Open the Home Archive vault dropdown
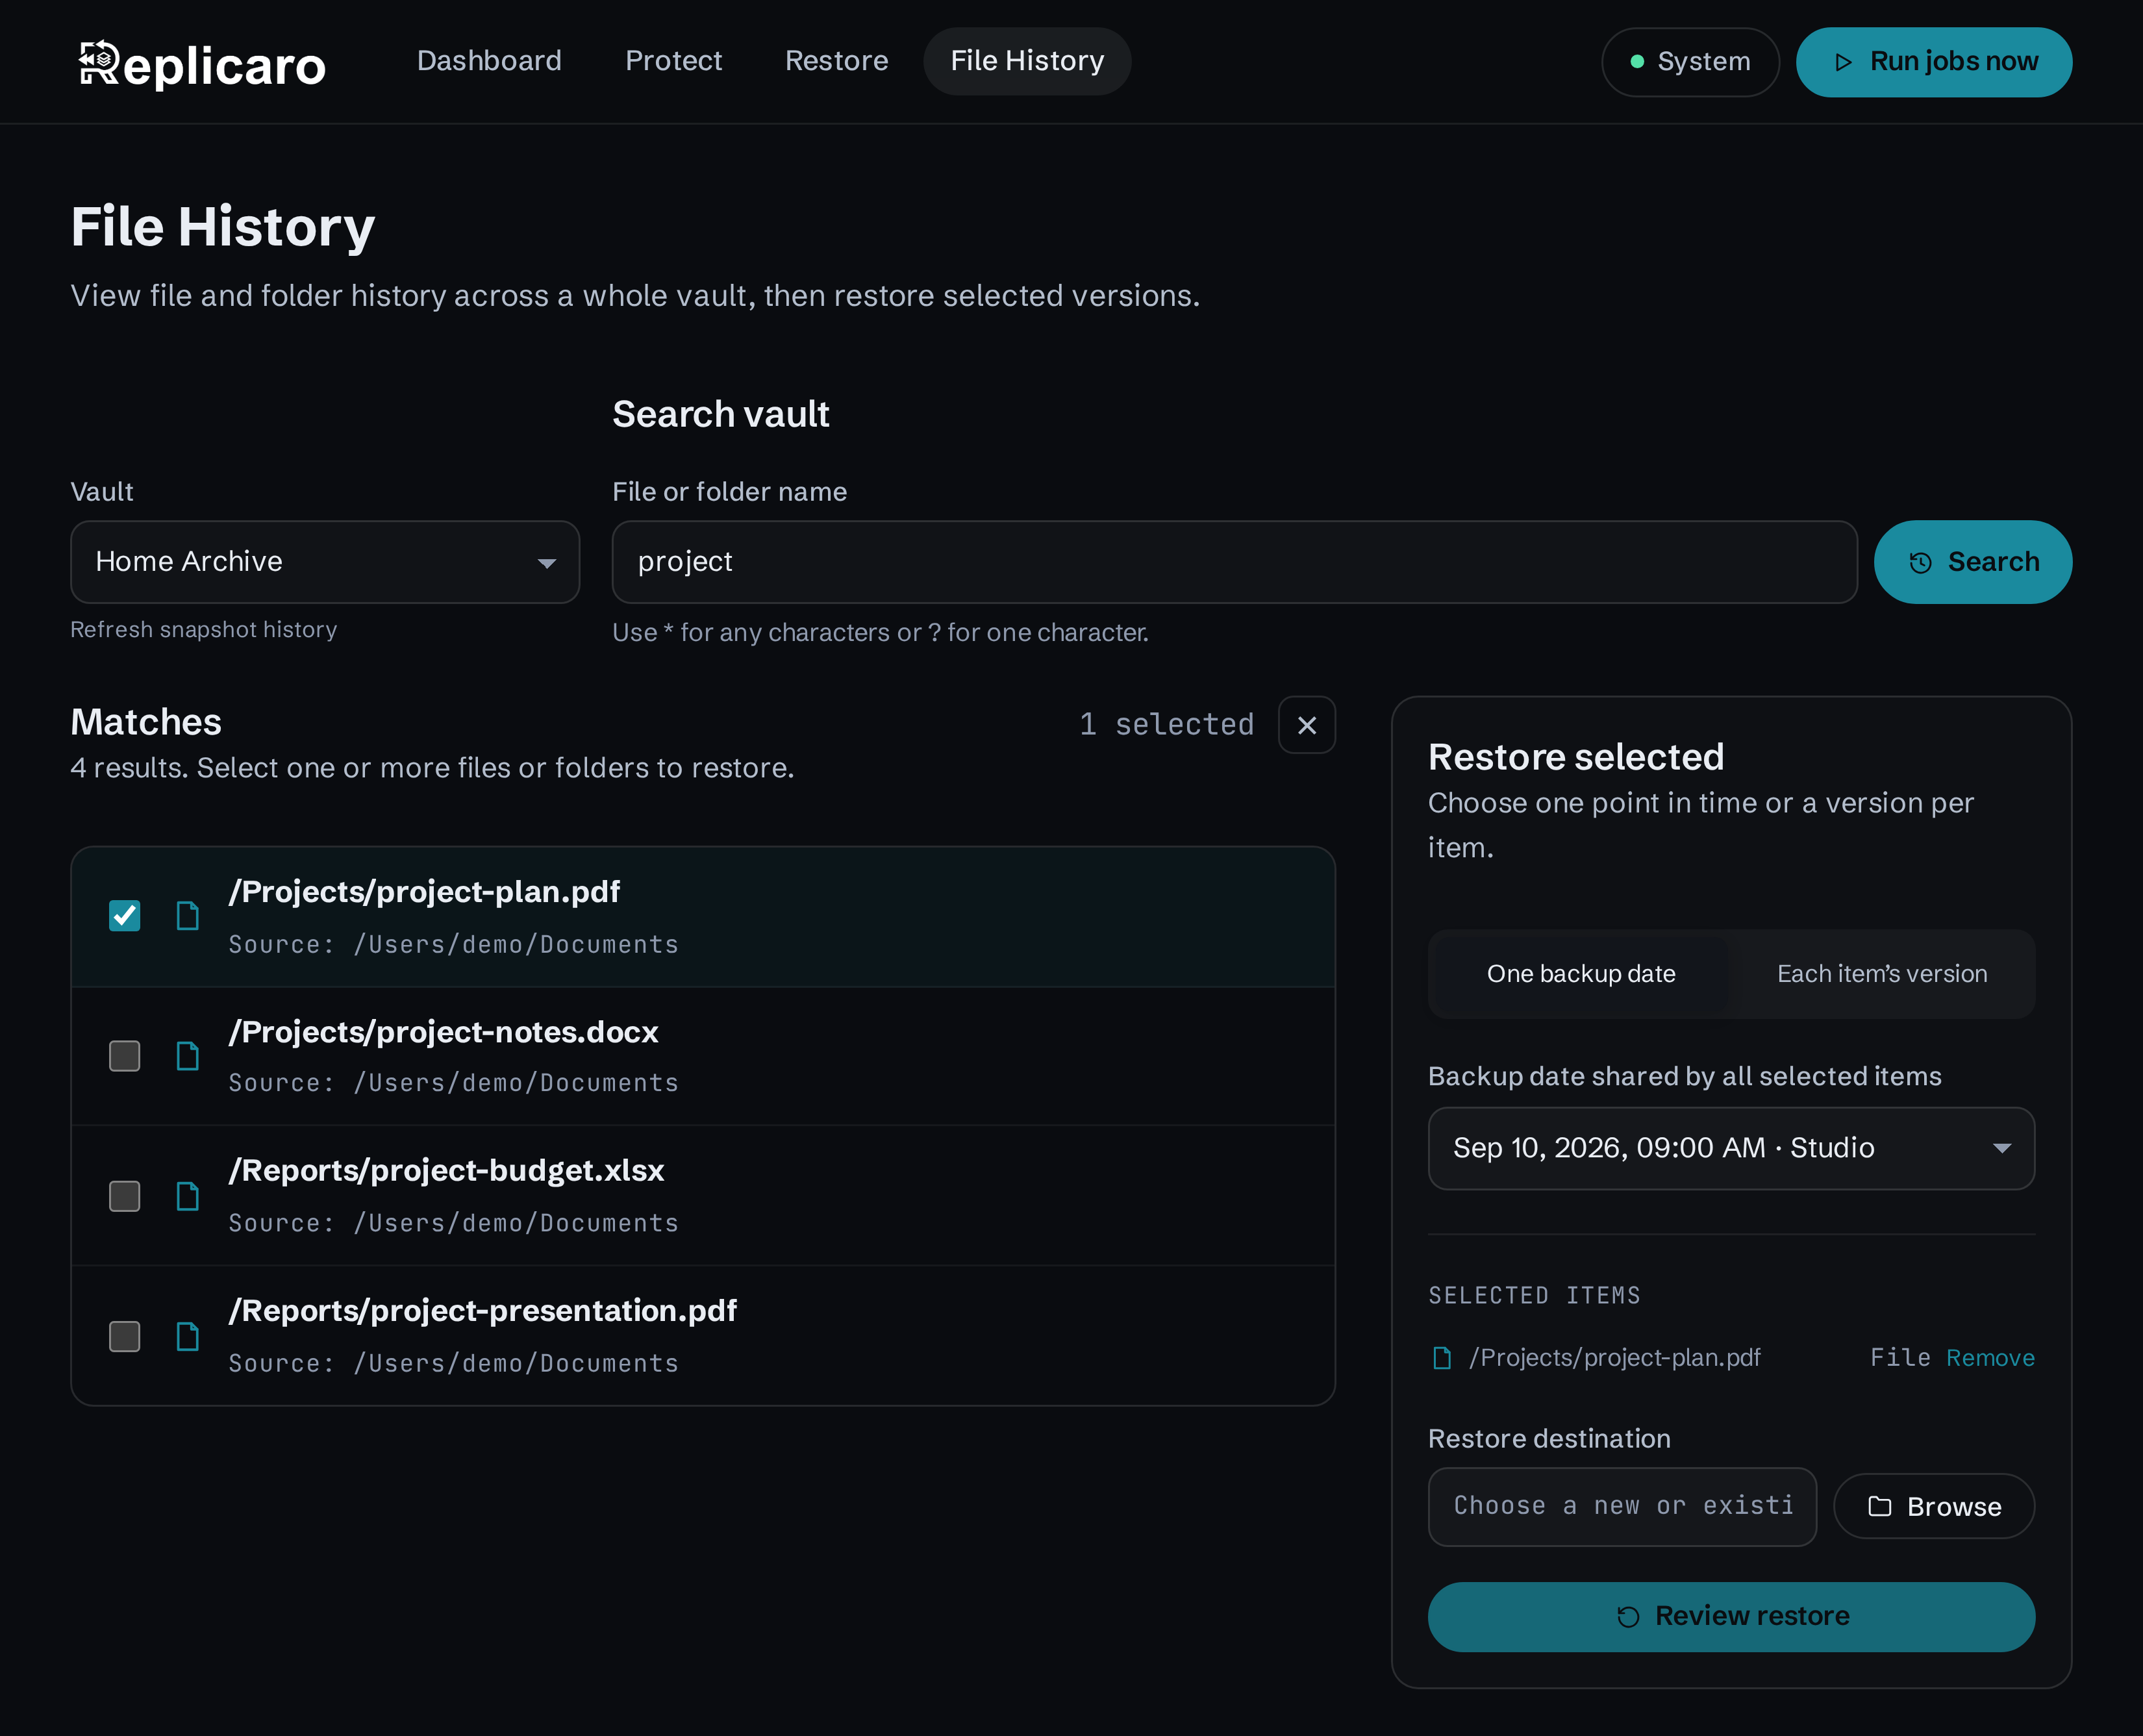Viewport: 2143px width, 1736px height. point(325,562)
